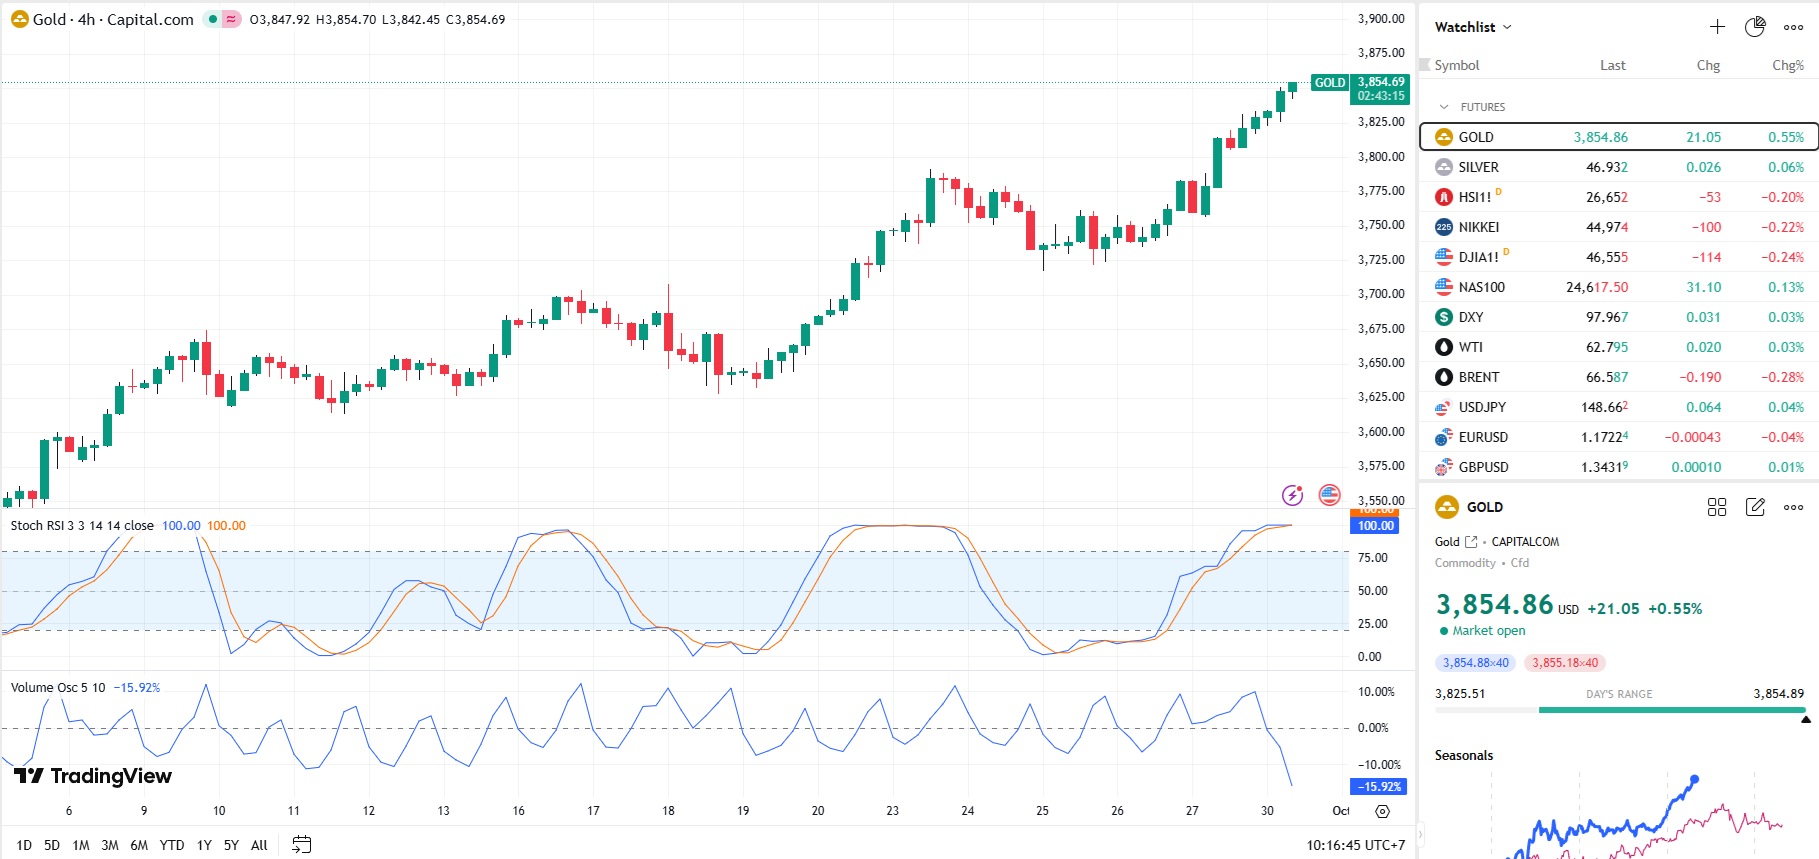The height and width of the screenshot is (859, 1819).
Task: Open the Go to date calendar icon
Action: pyautogui.click(x=301, y=845)
